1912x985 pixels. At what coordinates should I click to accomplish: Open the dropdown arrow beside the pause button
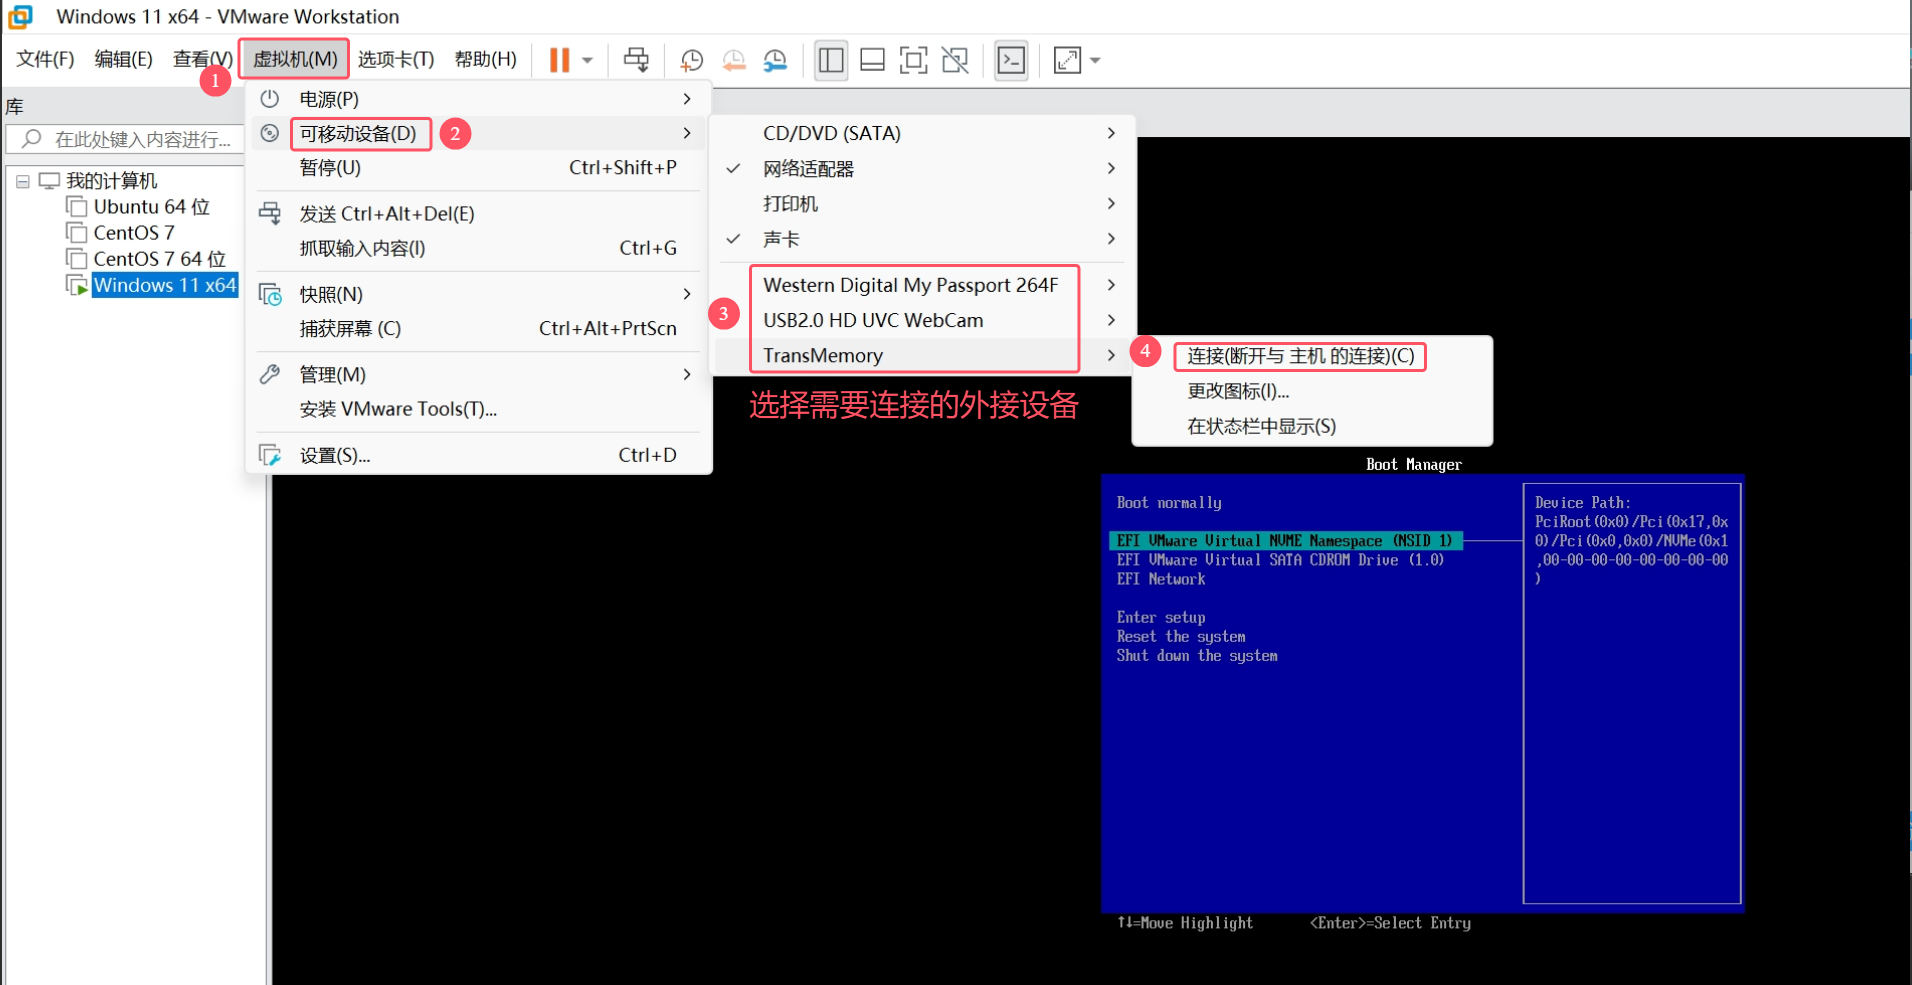point(588,60)
